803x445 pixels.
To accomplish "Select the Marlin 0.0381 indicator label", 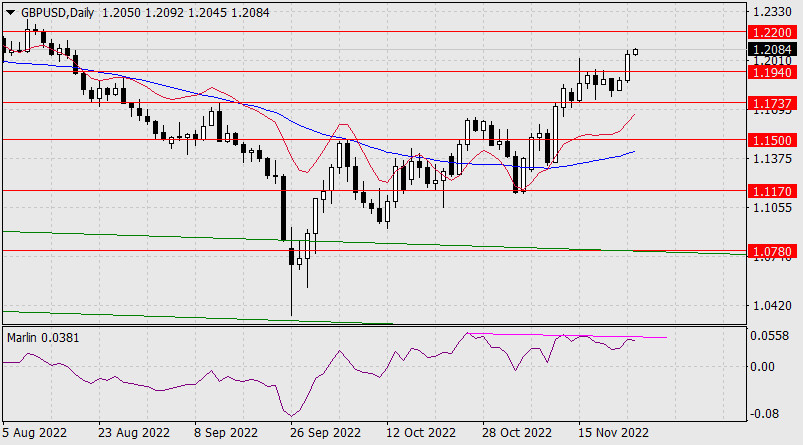I will [x=43, y=338].
